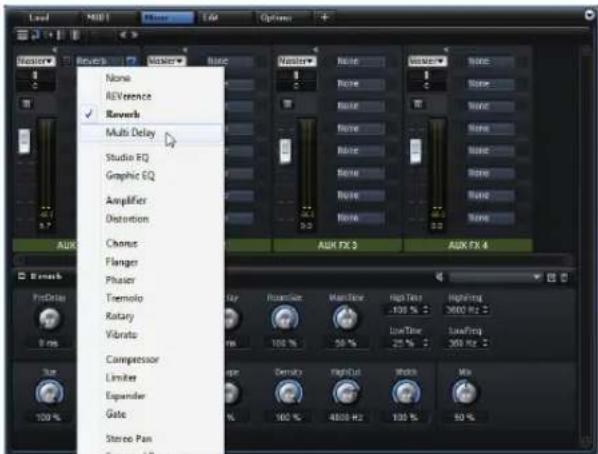Click save preset icon in Reverb editor

coord(551,277)
